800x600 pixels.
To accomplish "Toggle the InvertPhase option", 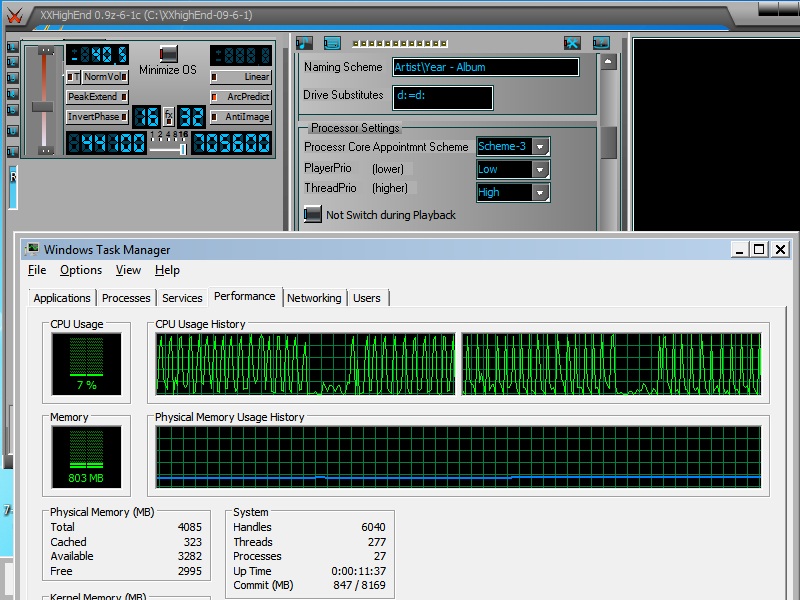I will point(97,117).
